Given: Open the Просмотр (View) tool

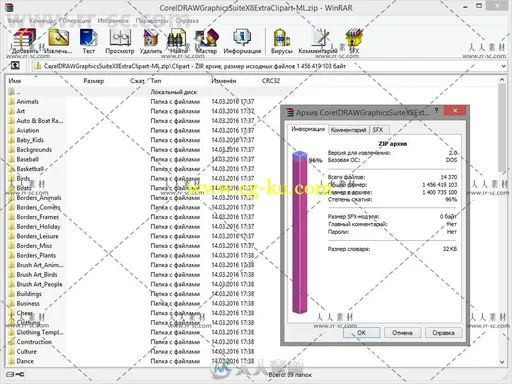Looking at the screenshot, I should [x=120, y=41].
